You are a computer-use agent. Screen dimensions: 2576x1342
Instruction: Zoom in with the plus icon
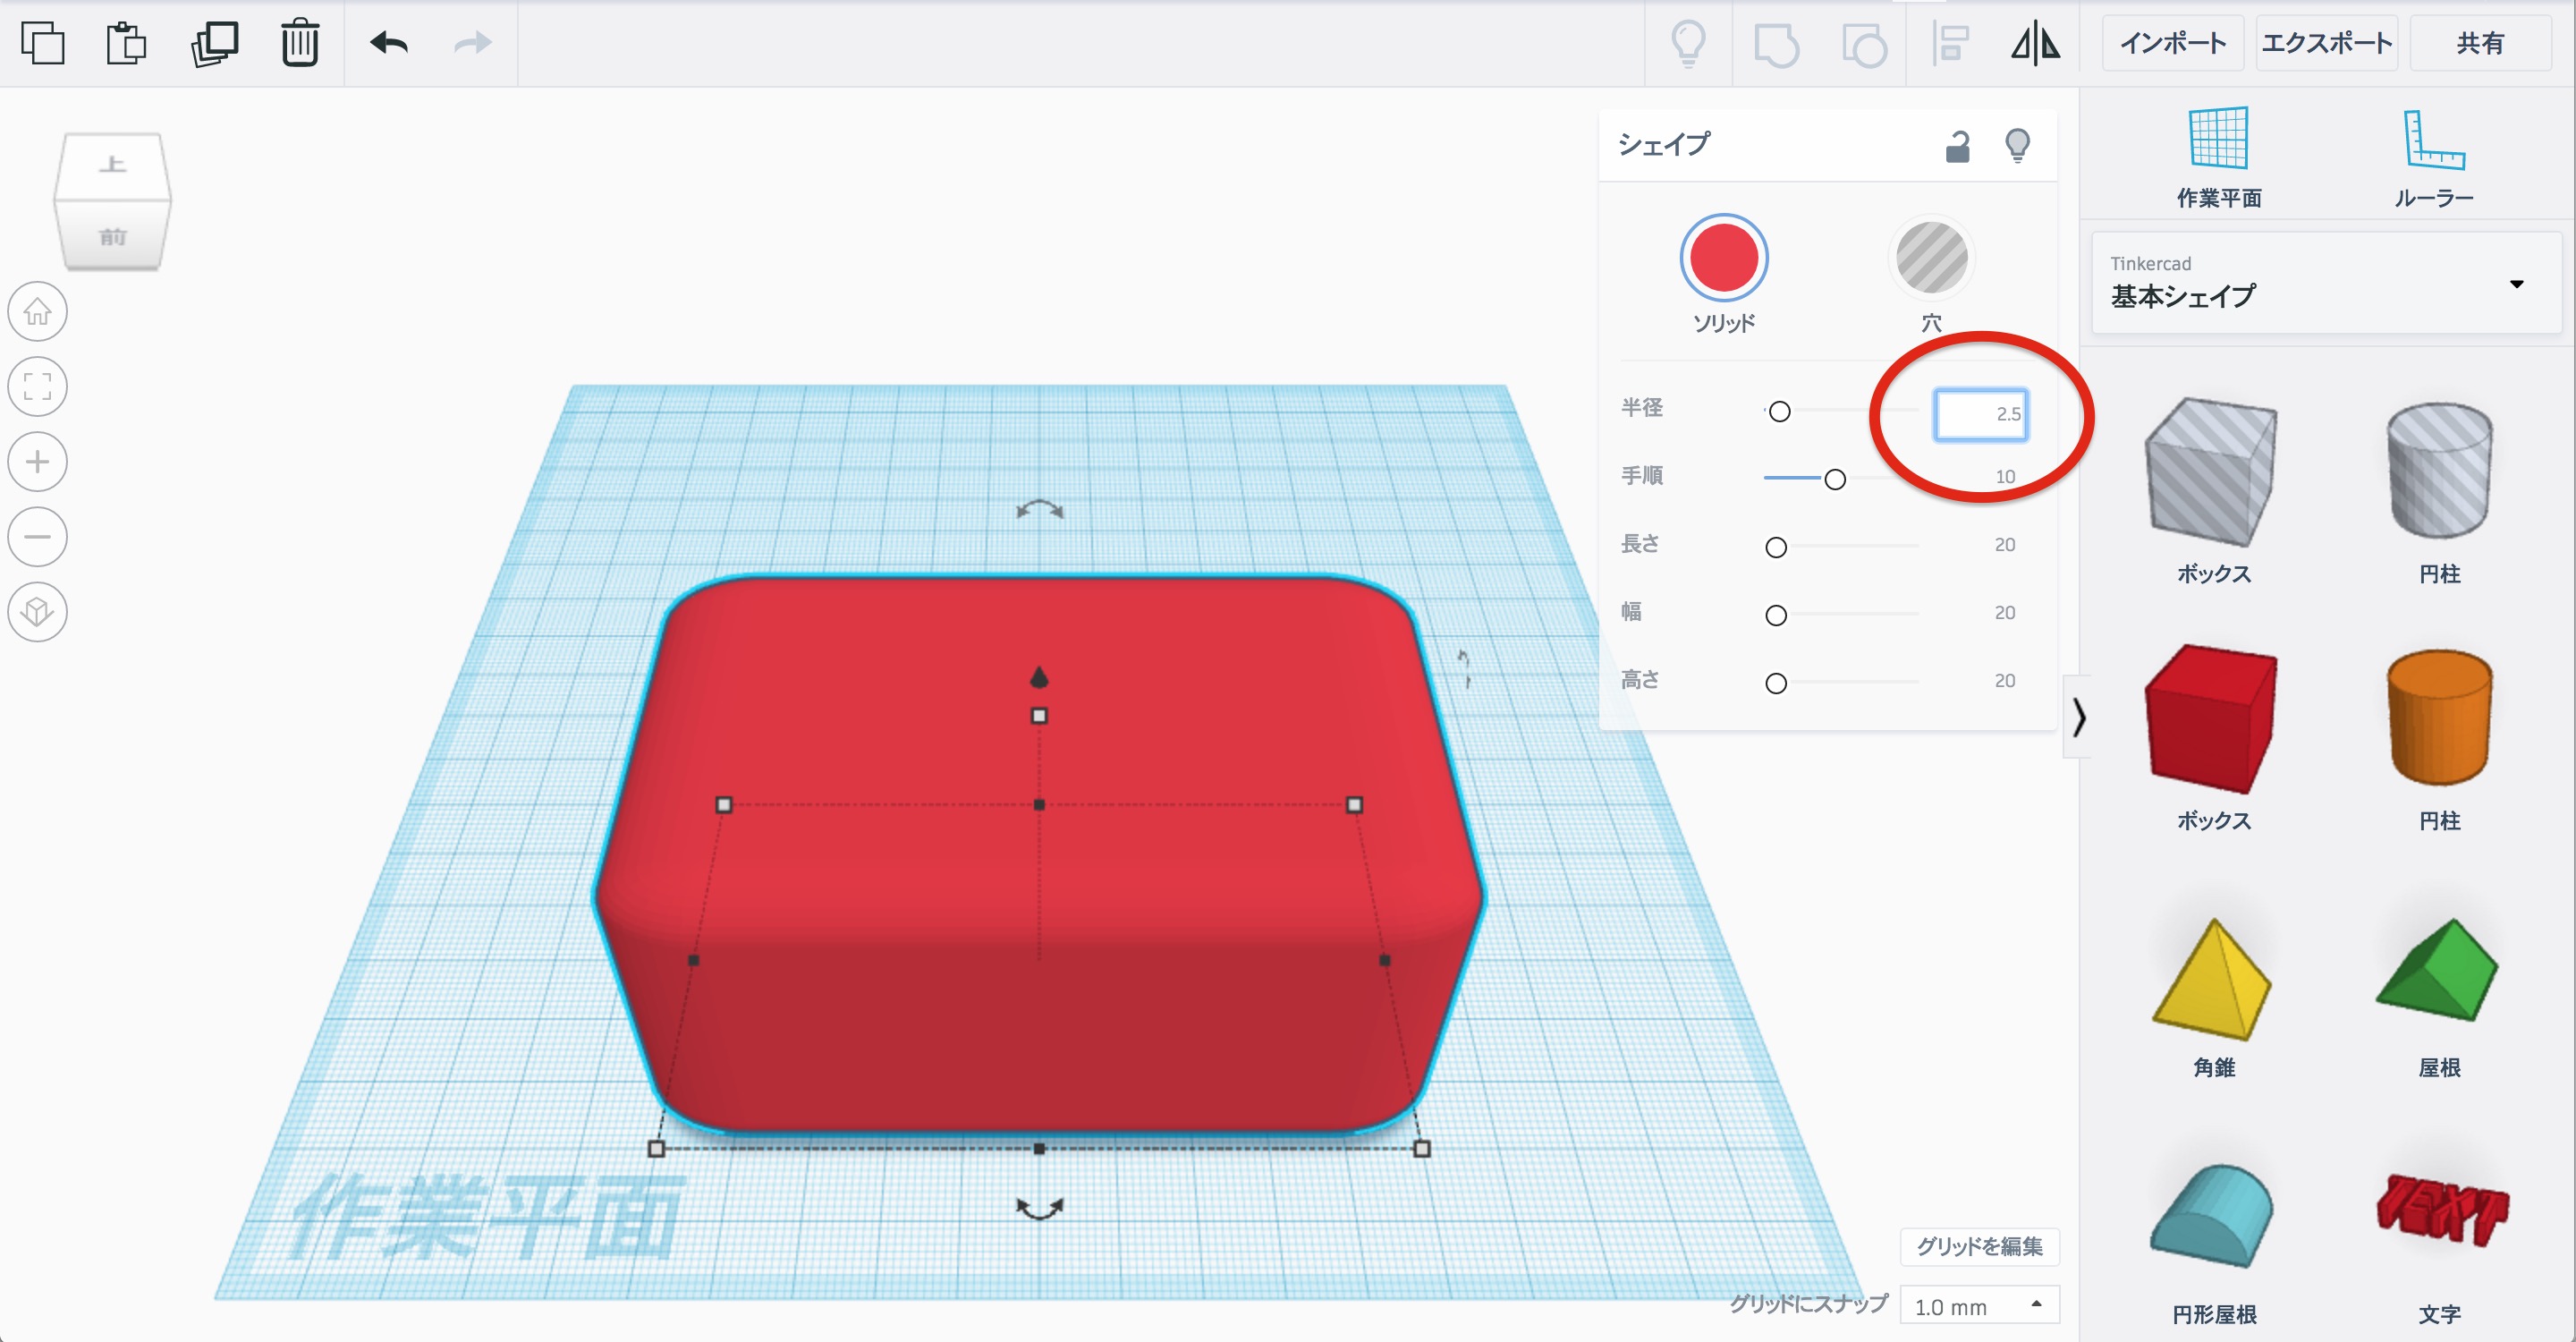click(x=38, y=462)
